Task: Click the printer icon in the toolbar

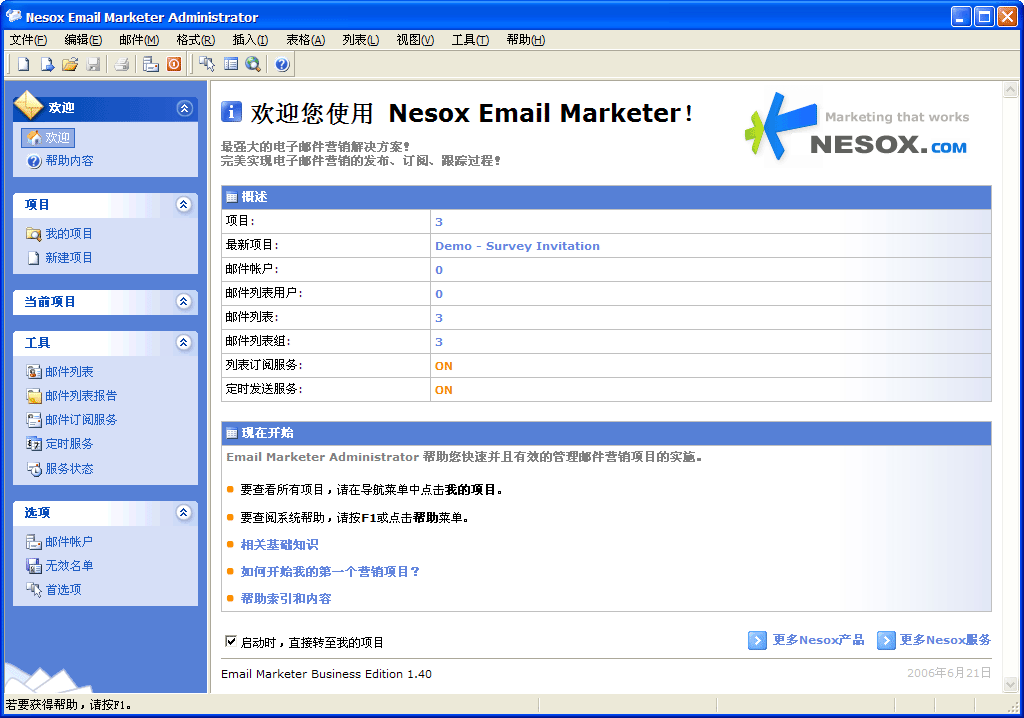Action: (121, 65)
